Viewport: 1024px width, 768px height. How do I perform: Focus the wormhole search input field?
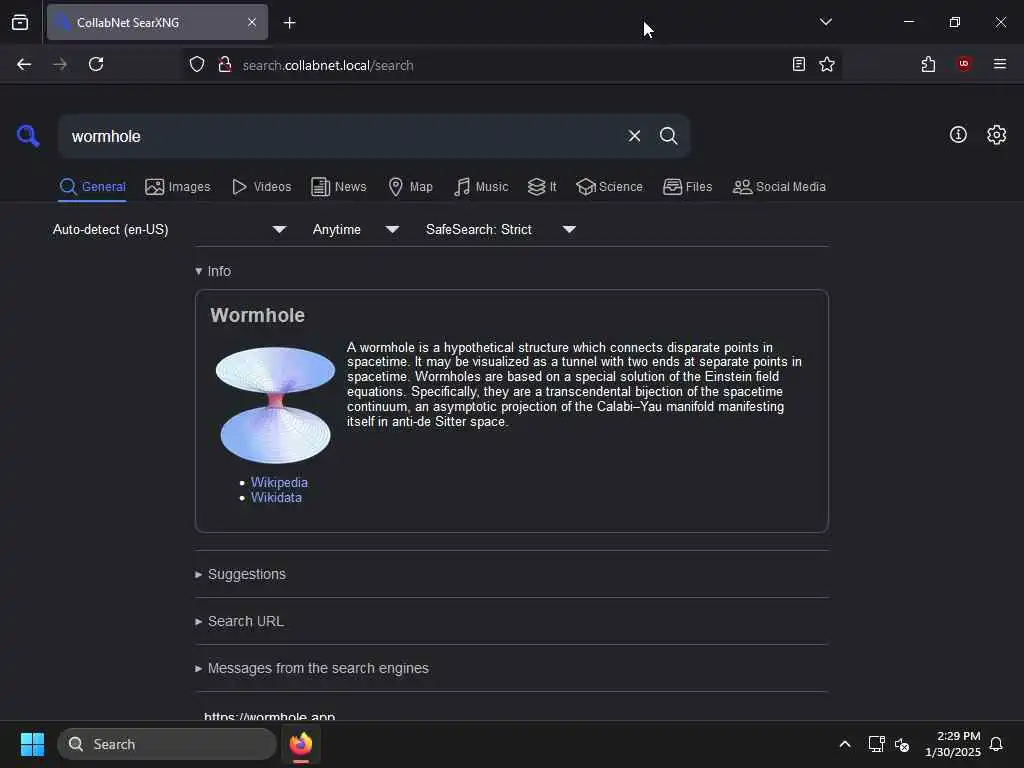[x=343, y=136]
